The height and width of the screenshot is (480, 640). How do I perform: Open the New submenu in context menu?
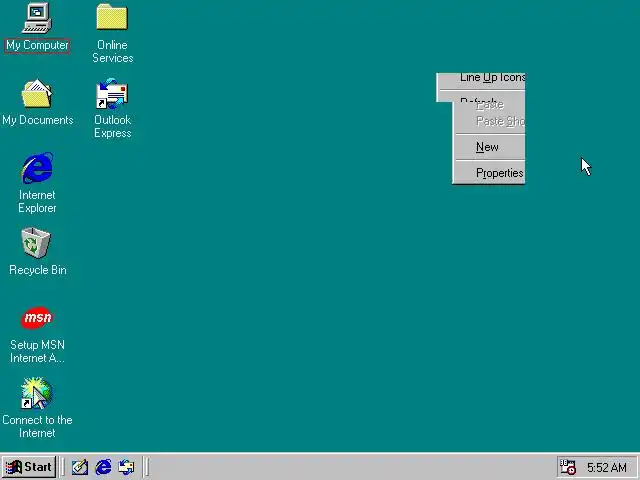click(489, 147)
